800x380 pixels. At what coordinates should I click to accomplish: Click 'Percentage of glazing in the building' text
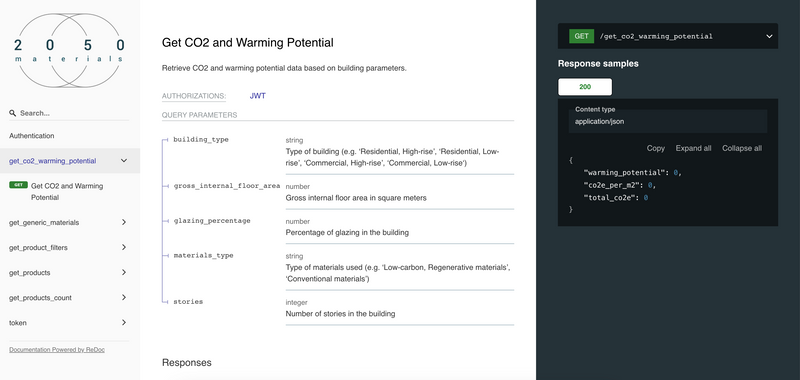(x=347, y=232)
